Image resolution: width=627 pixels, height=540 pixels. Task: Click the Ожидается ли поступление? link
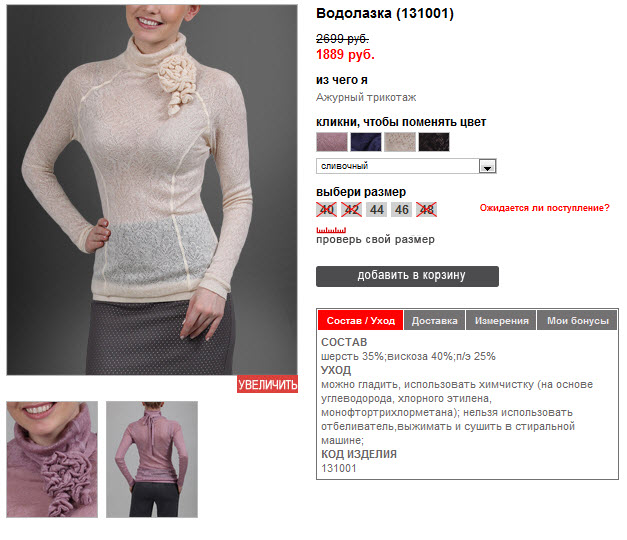[545, 208]
